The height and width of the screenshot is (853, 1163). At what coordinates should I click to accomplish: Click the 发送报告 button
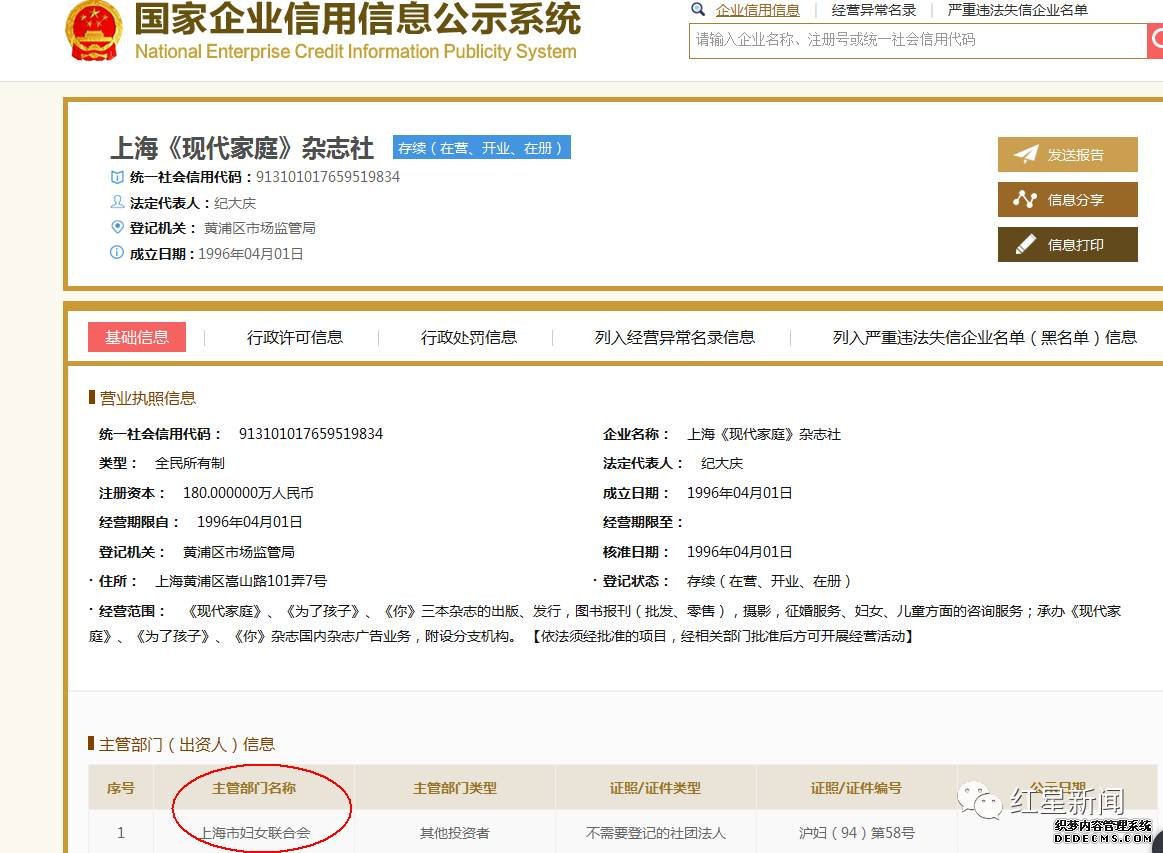[1067, 154]
